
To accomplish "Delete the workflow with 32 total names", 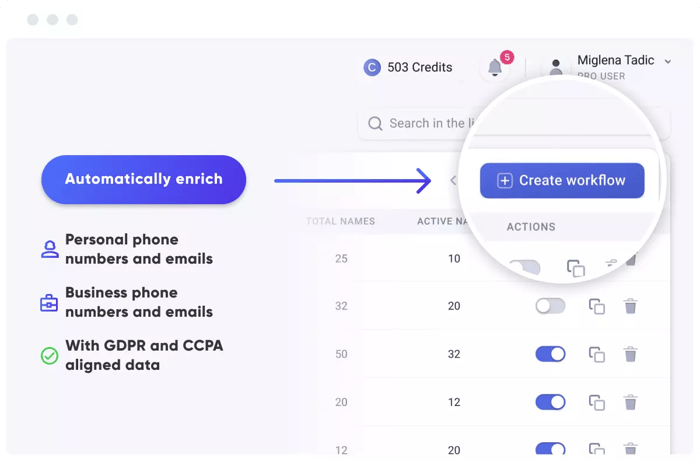I will [631, 306].
